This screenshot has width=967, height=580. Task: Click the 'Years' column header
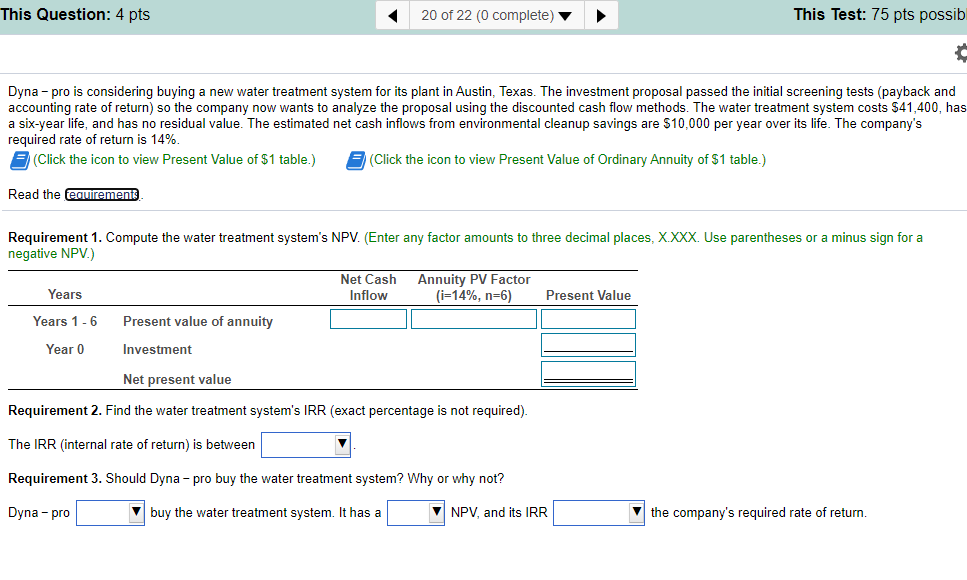(65, 294)
